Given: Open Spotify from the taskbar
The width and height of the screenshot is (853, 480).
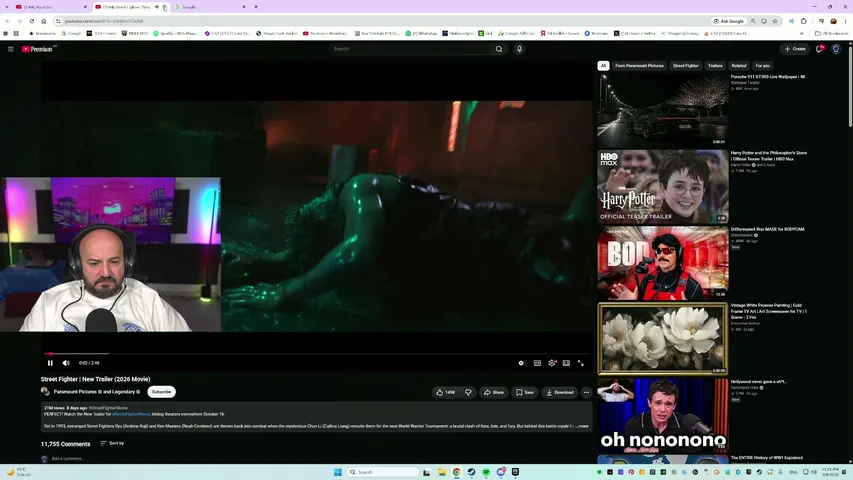Looking at the screenshot, I should [486, 472].
